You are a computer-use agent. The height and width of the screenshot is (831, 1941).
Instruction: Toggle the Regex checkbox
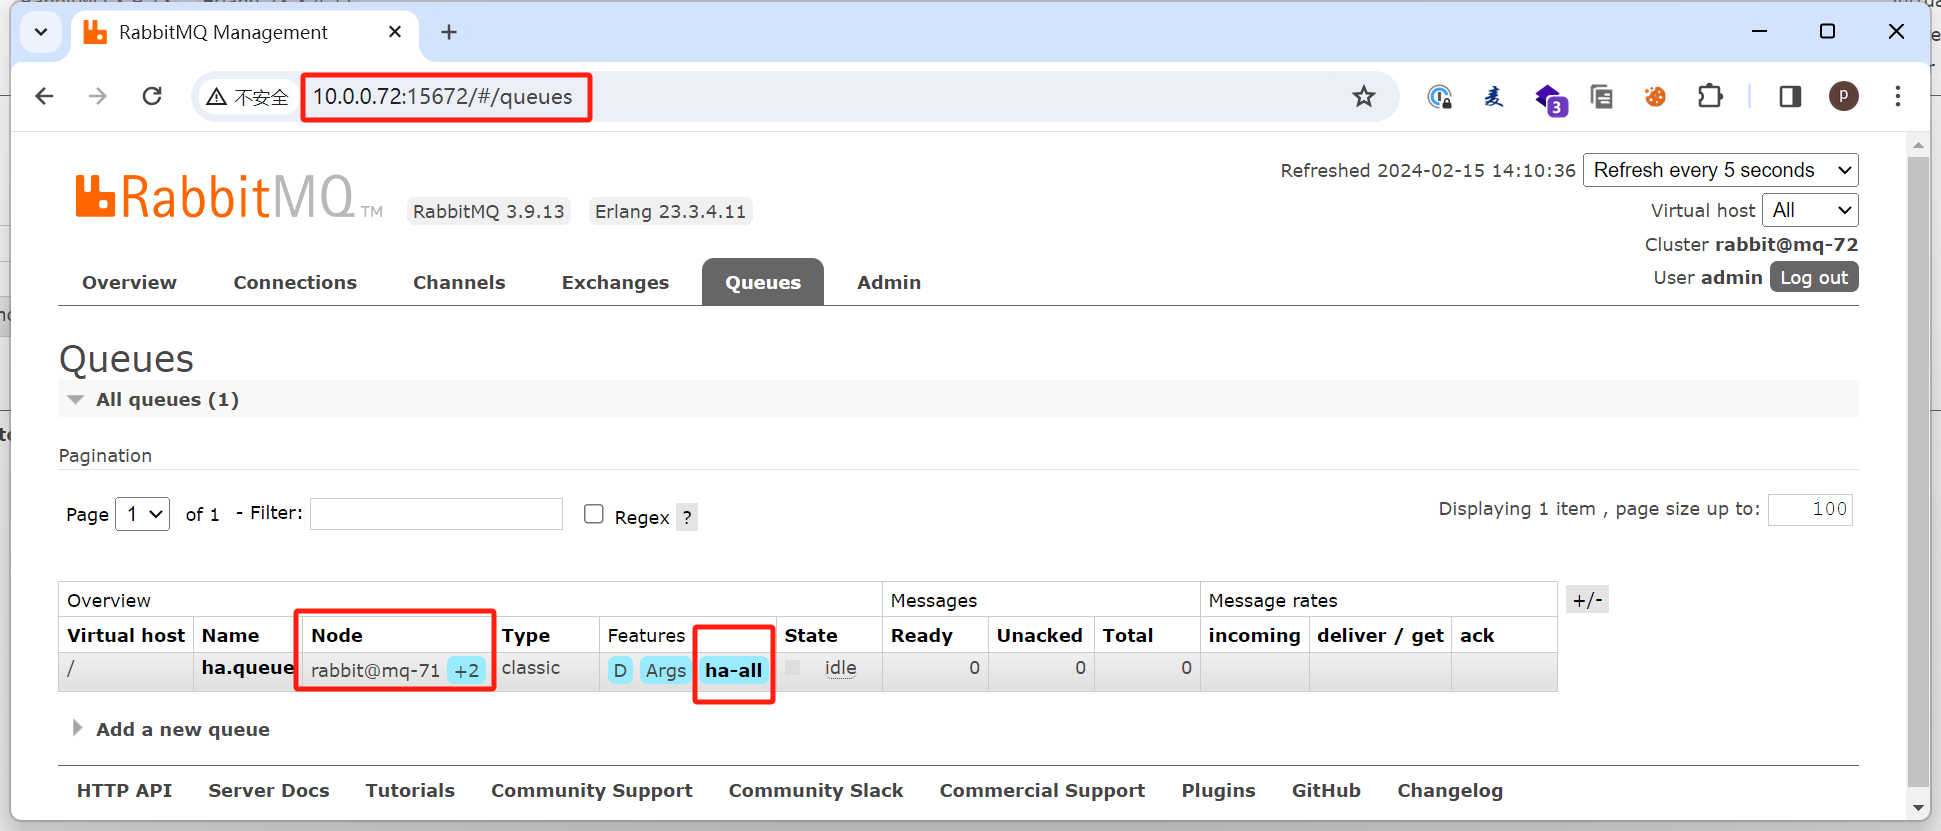(x=594, y=514)
